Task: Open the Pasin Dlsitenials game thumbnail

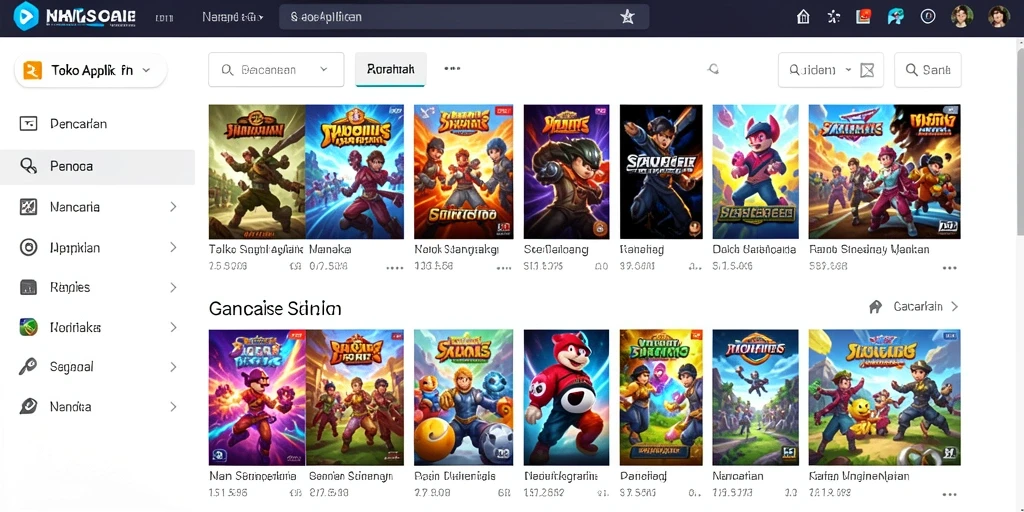Action: (463, 397)
